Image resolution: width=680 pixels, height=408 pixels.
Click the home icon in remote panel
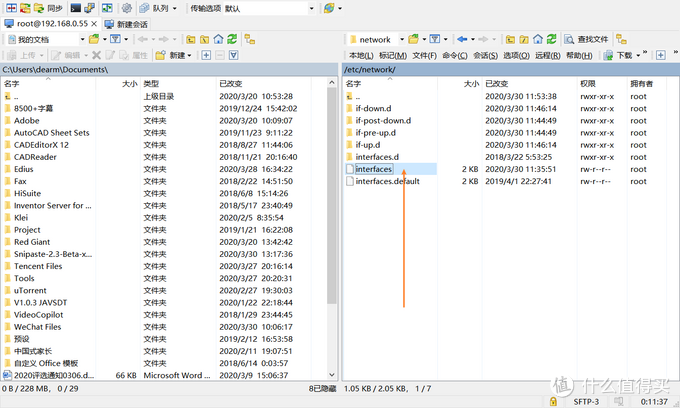click(538, 39)
